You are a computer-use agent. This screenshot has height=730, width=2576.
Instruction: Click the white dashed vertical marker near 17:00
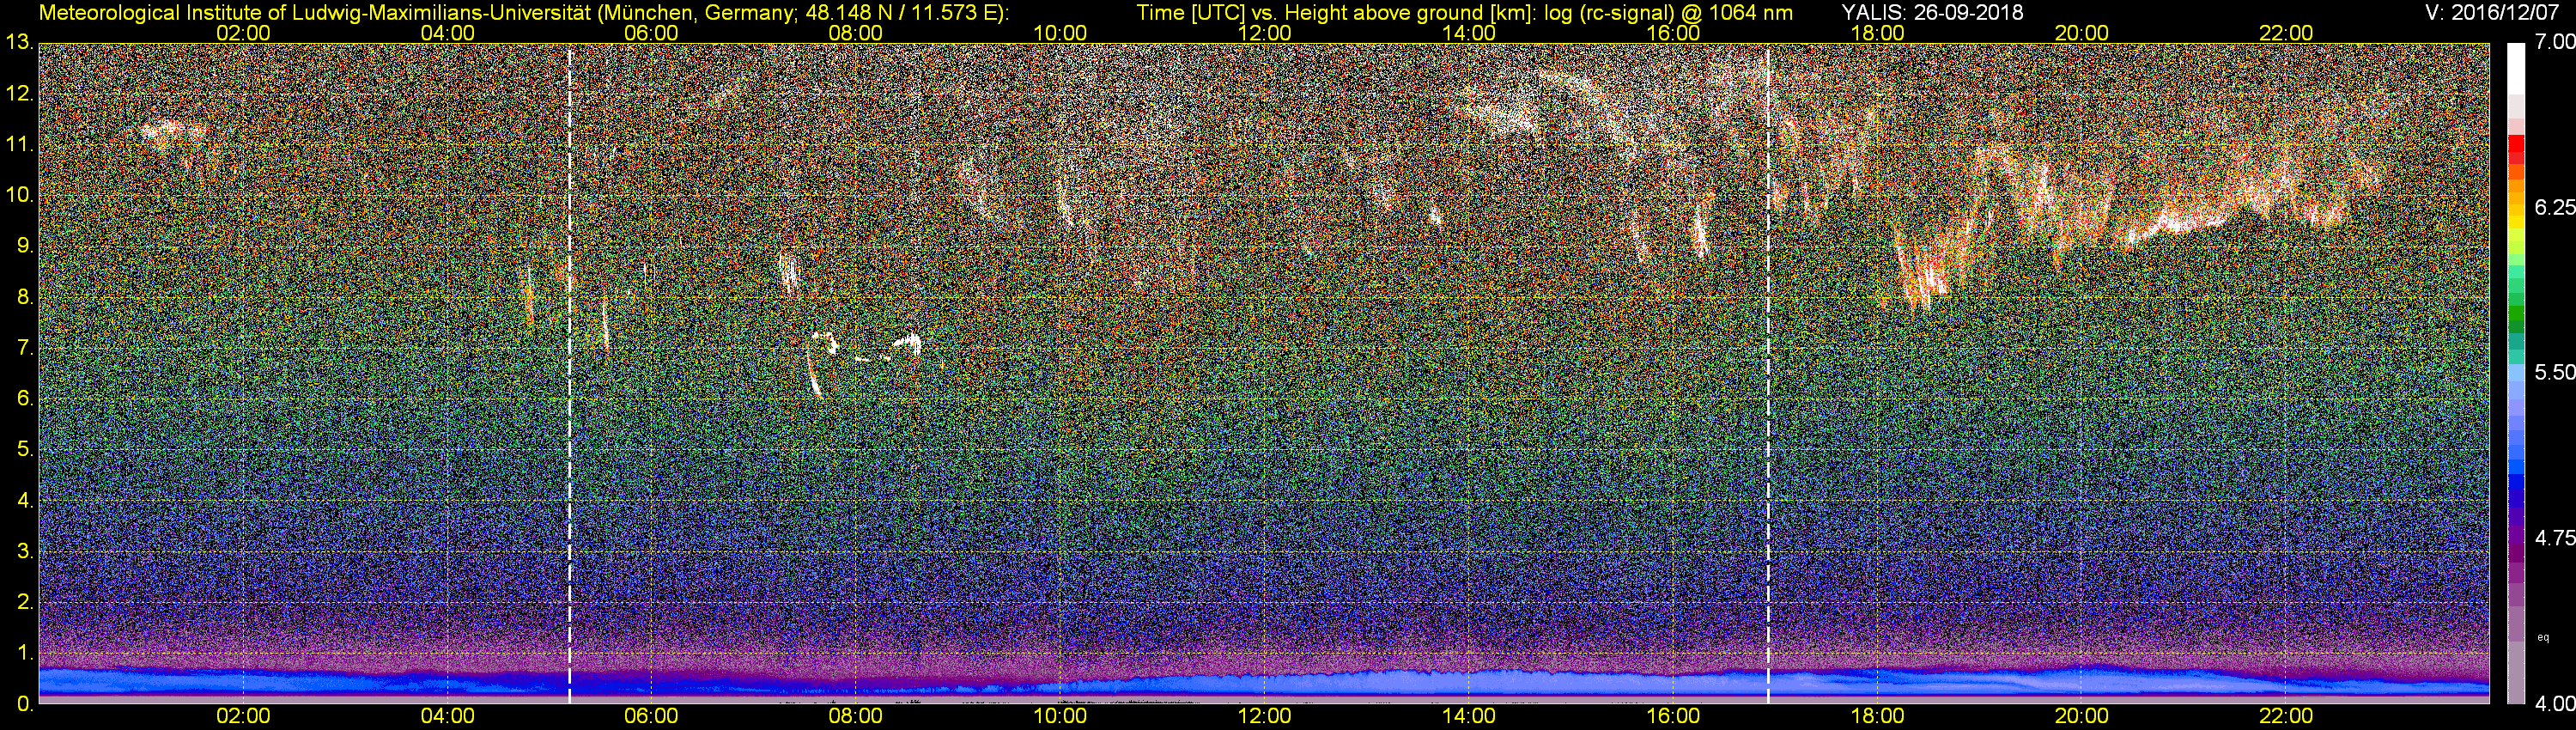click(x=1768, y=373)
